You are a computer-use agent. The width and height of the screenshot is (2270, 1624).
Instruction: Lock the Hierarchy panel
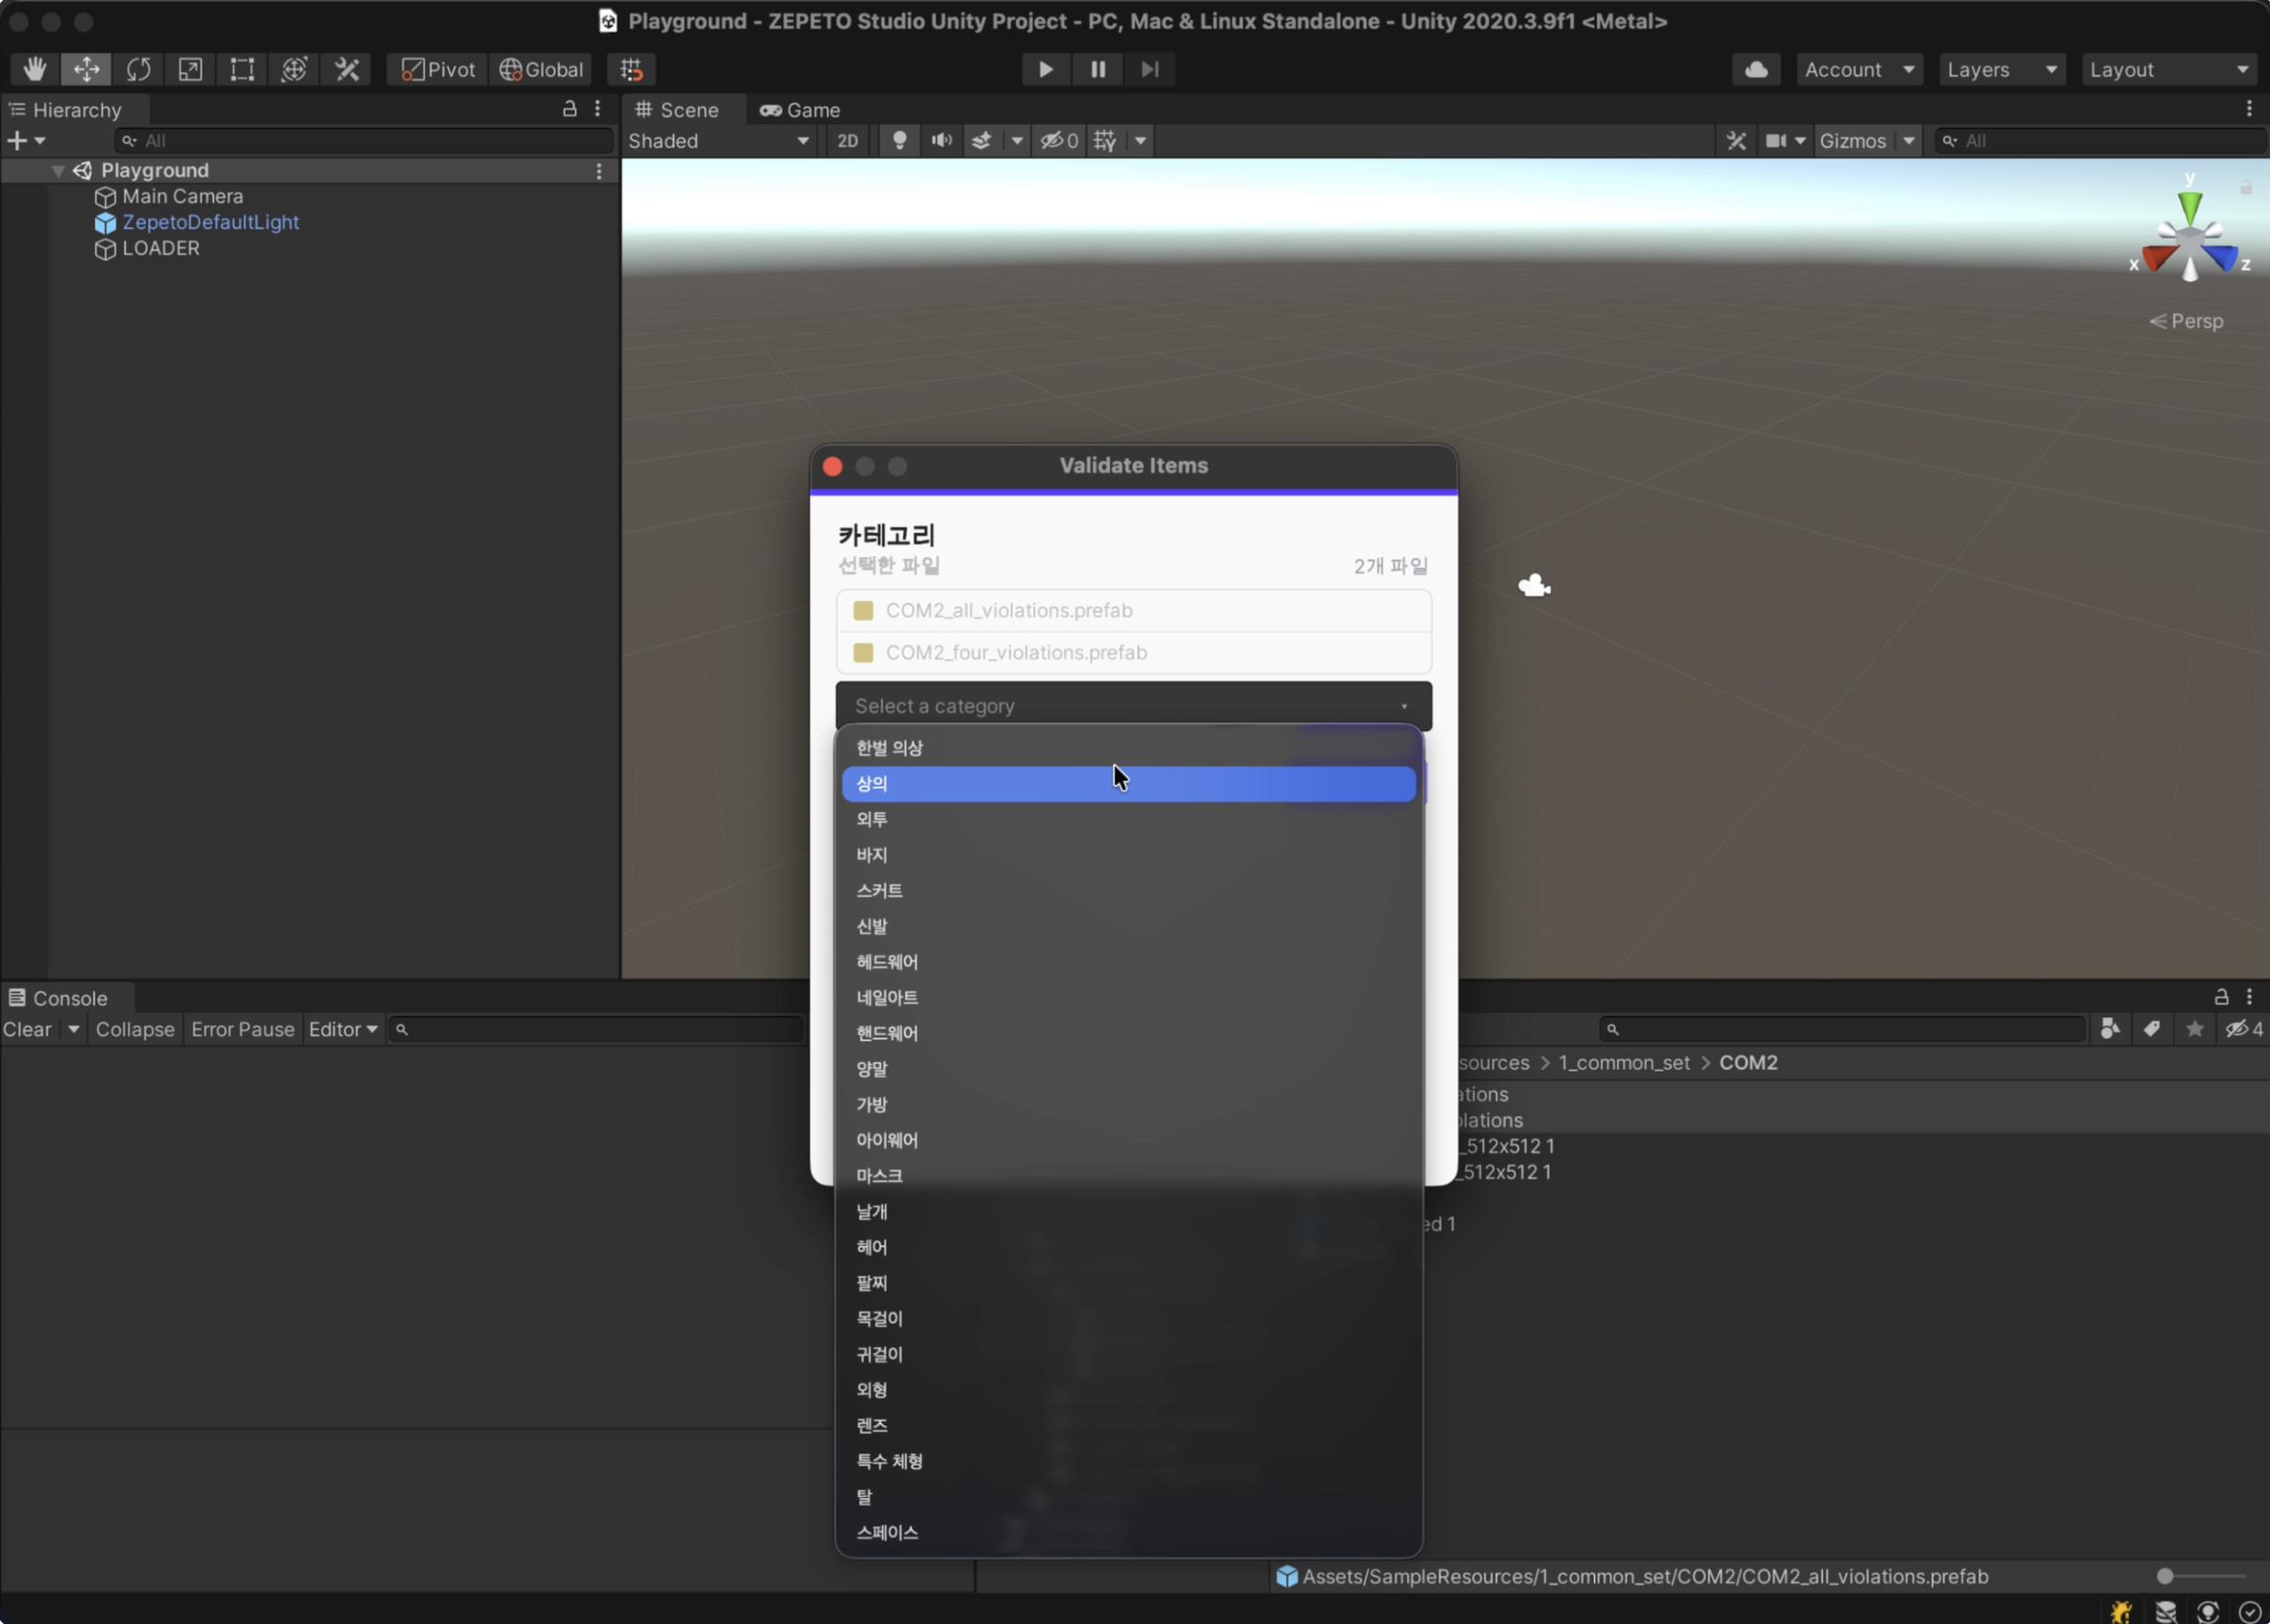[x=569, y=108]
